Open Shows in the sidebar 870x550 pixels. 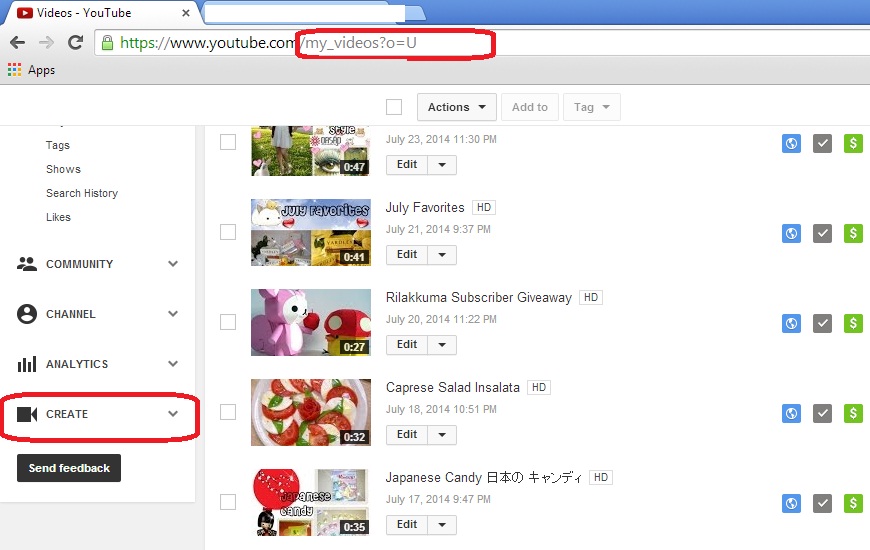point(63,169)
